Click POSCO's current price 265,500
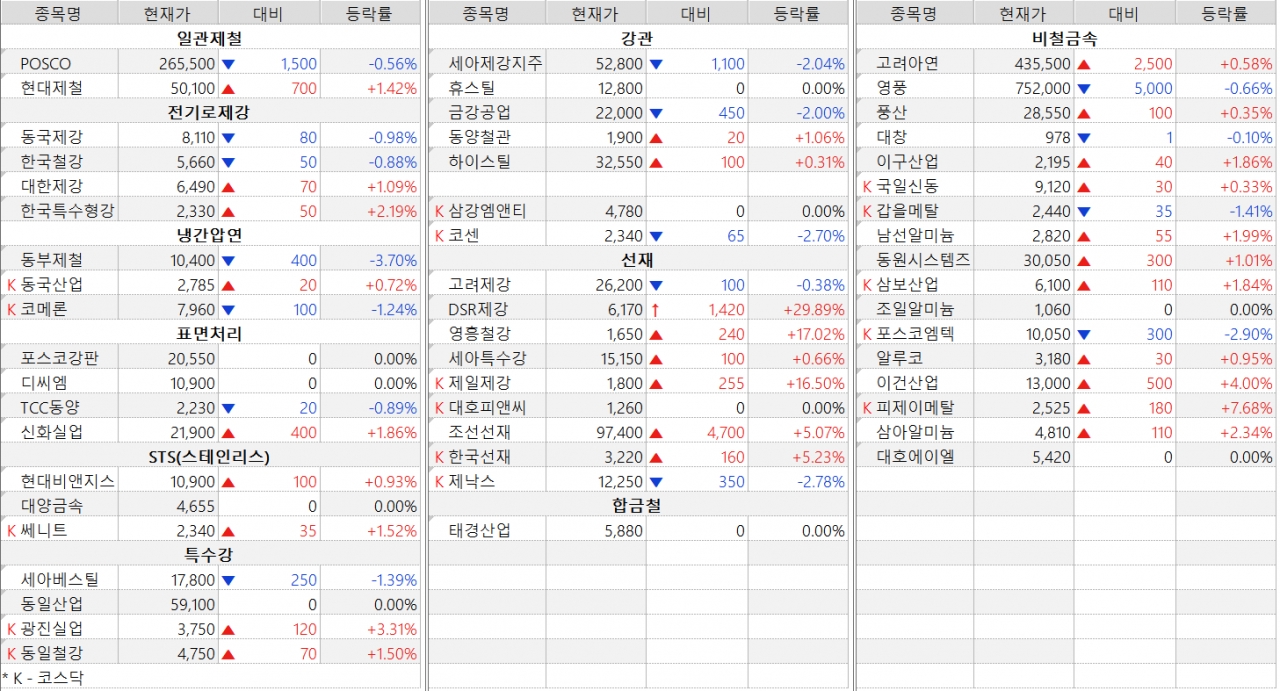Screen dimensions: 1280x691 (x=187, y=64)
